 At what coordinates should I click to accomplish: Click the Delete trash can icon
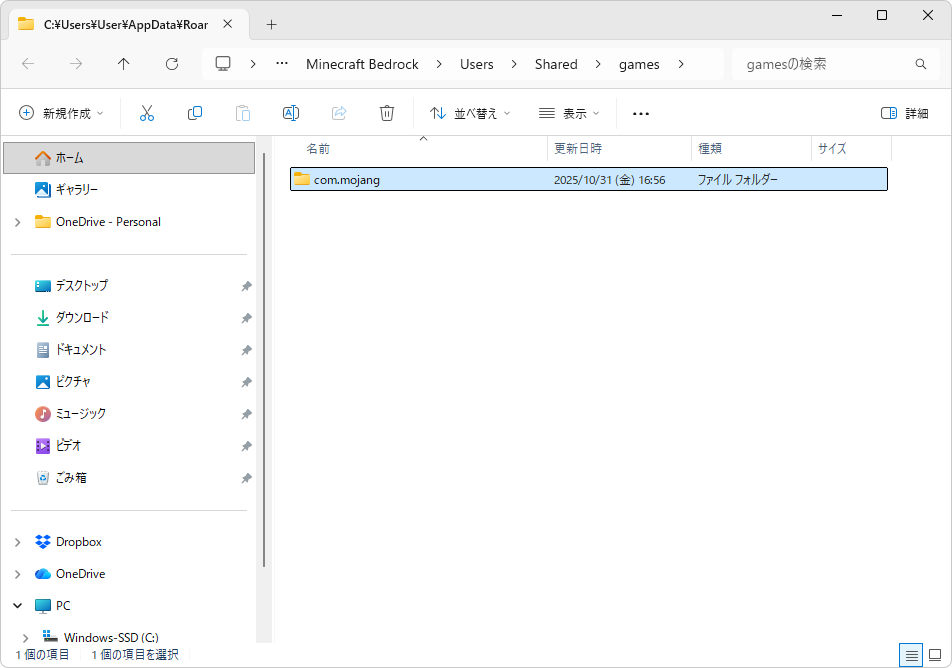pos(387,114)
